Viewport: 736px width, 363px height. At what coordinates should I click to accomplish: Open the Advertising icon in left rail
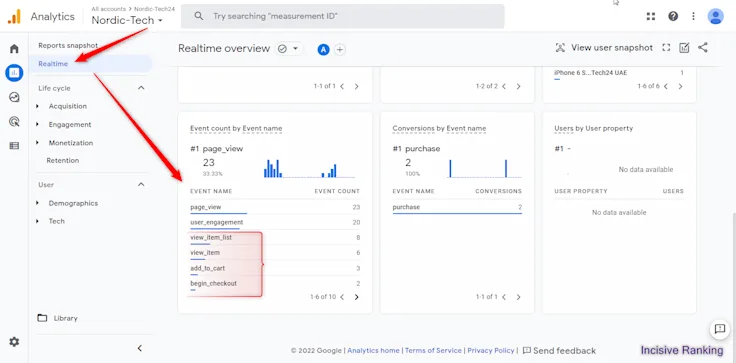pos(14,122)
